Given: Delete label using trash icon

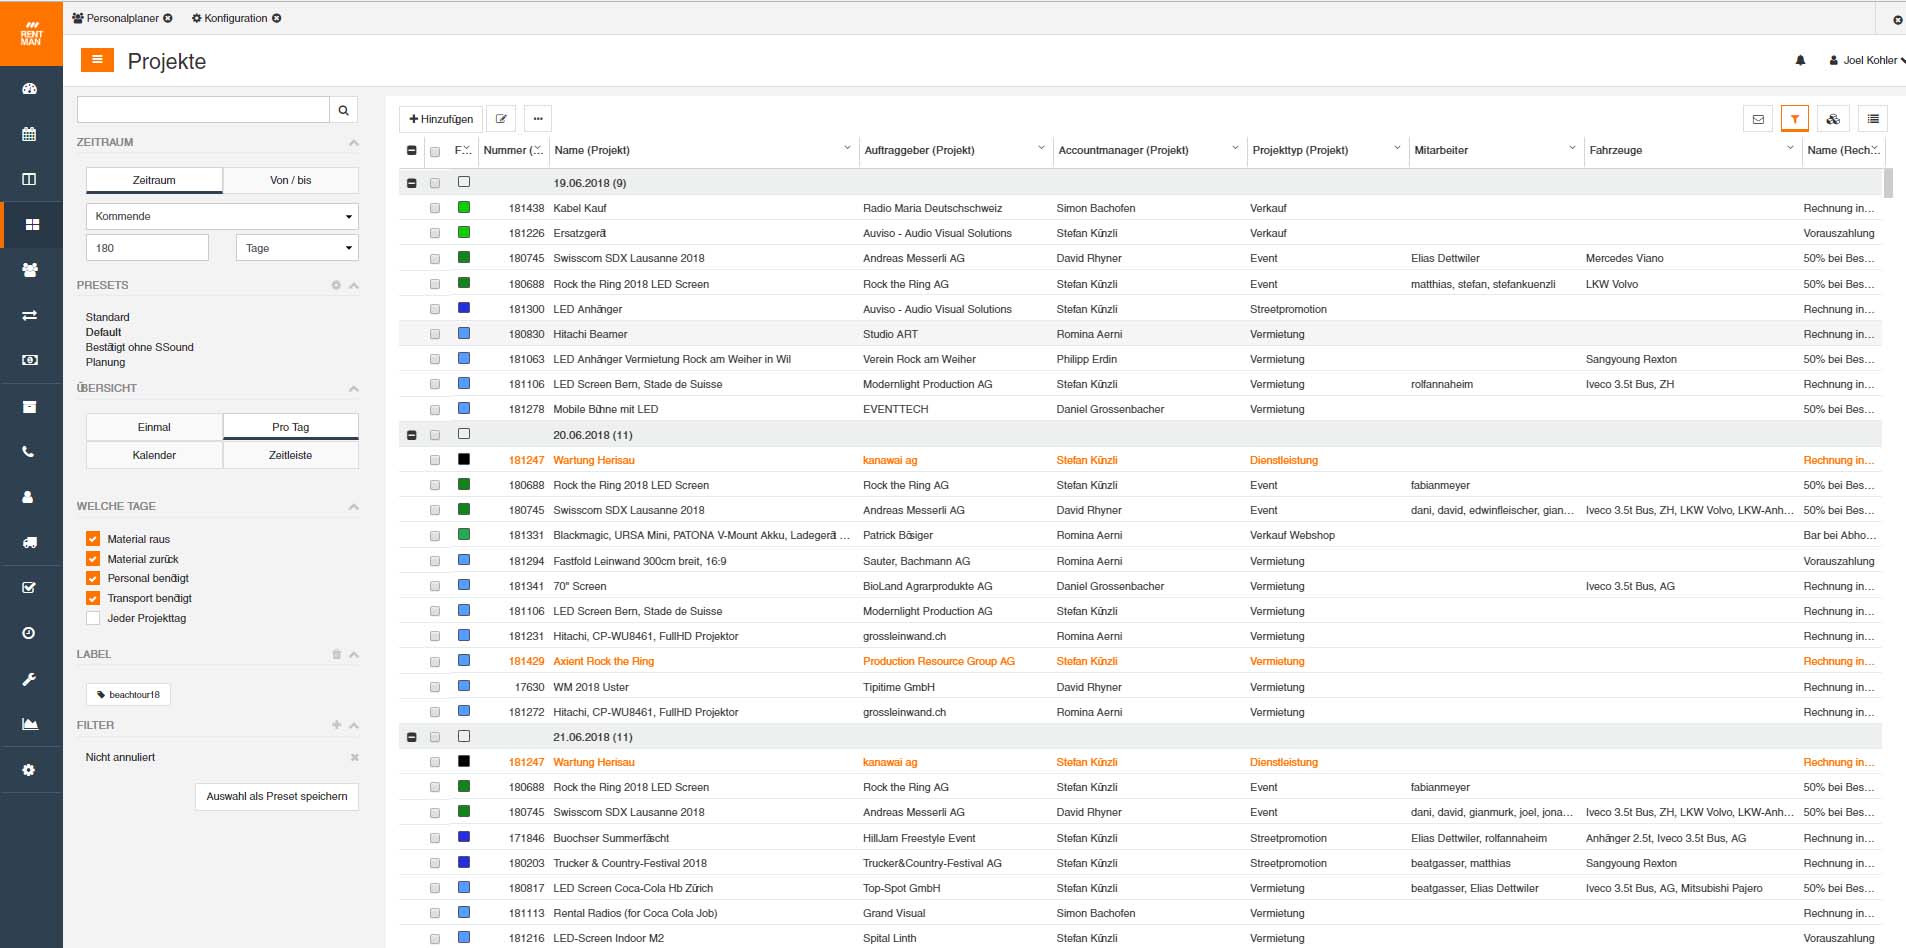Looking at the screenshot, I should pos(336,654).
